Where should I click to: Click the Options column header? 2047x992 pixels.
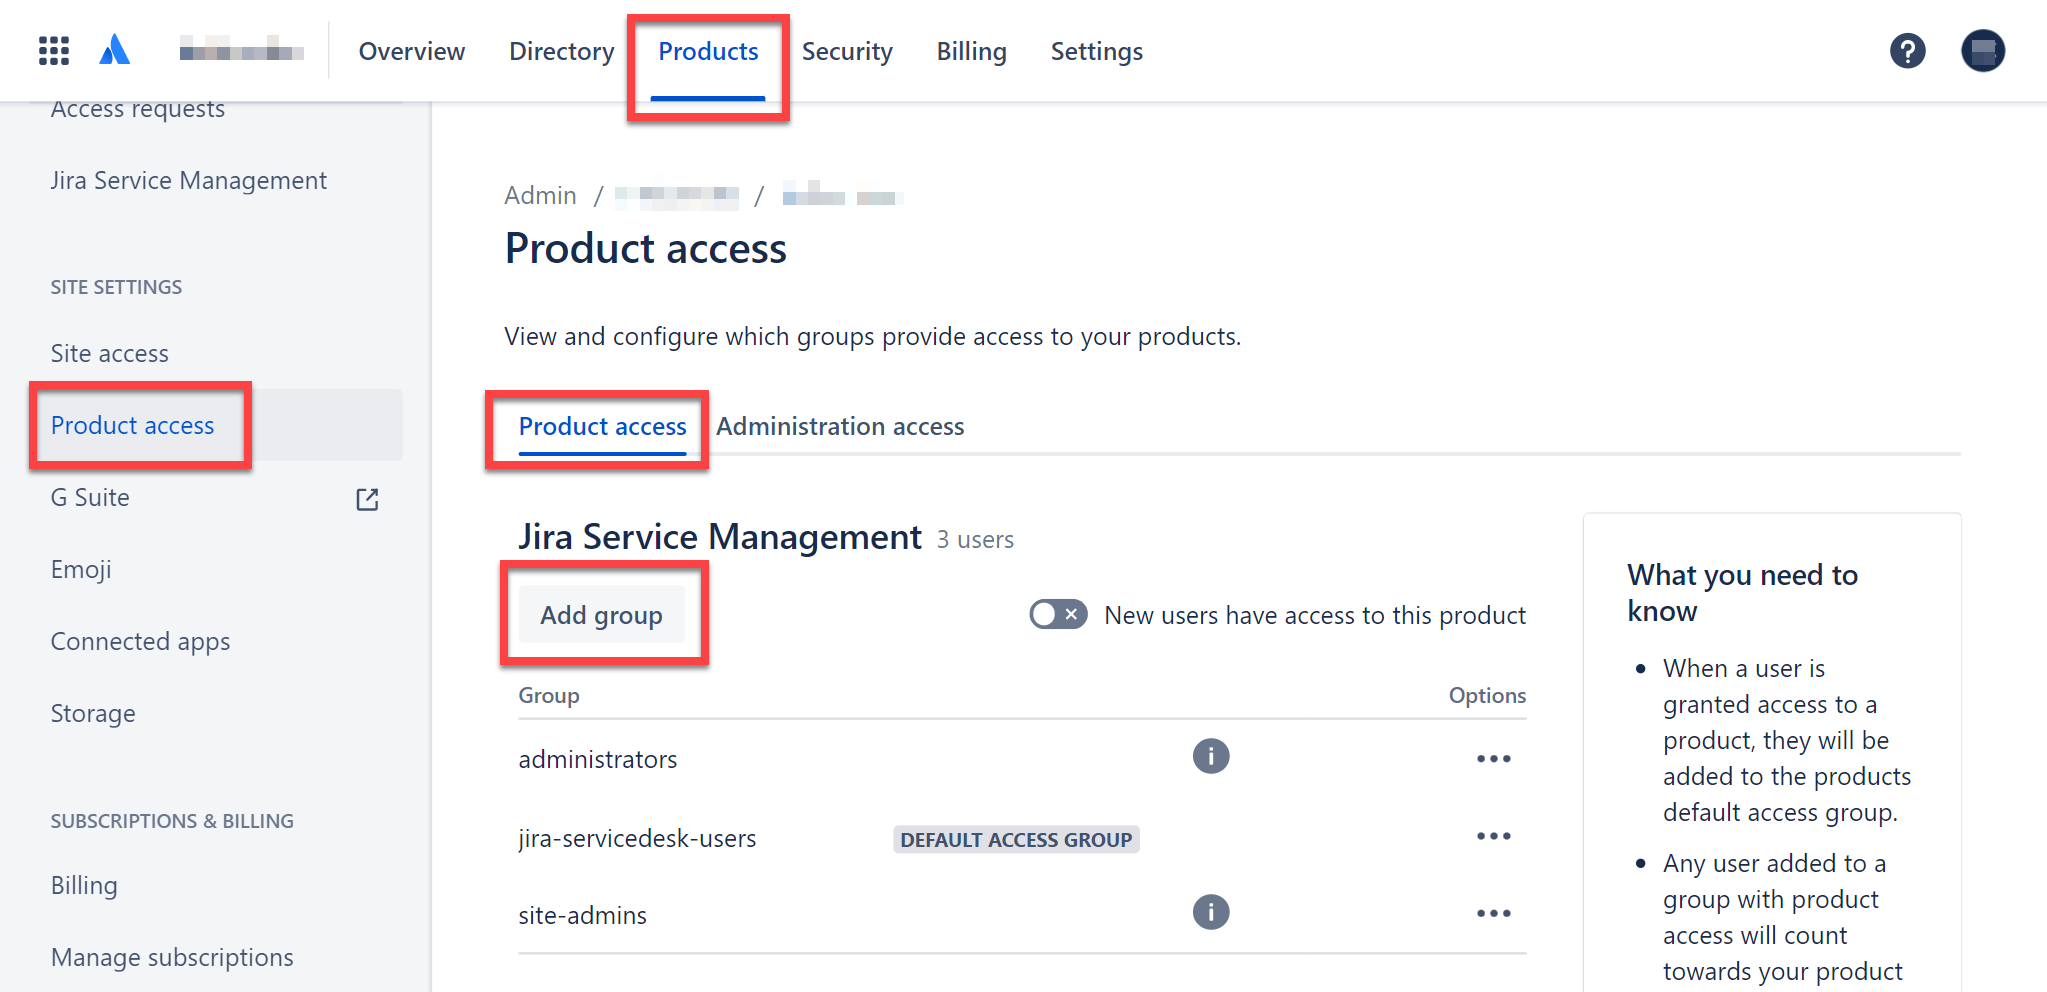[x=1487, y=695]
